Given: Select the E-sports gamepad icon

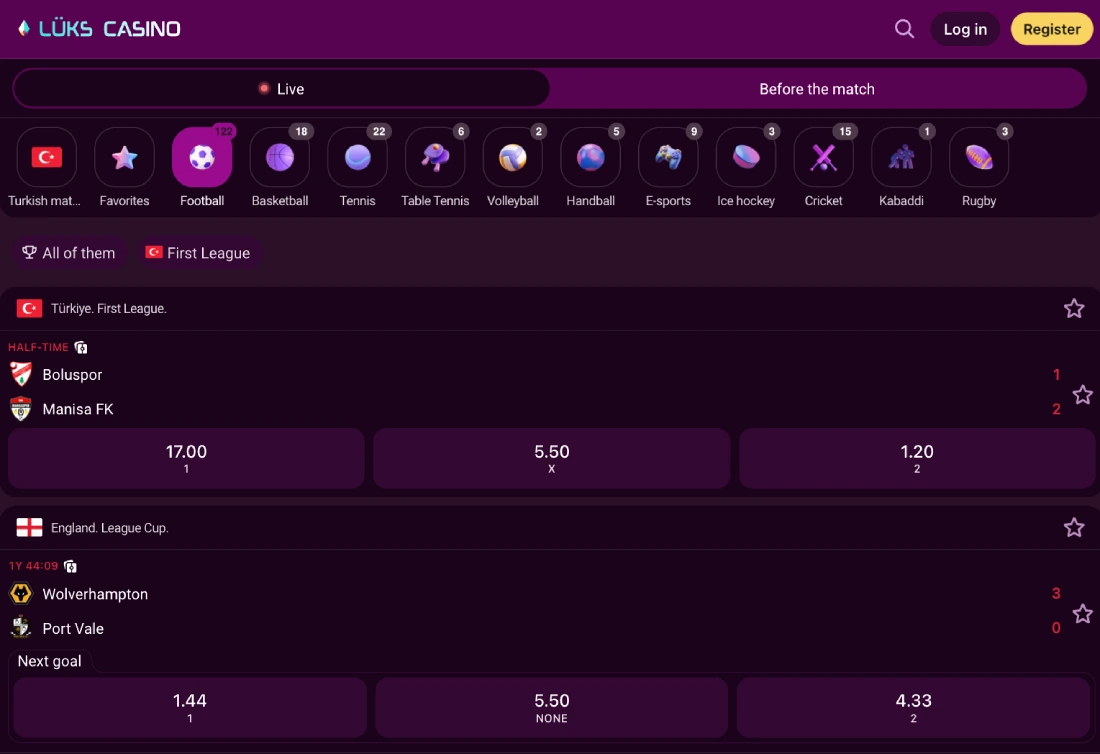Looking at the screenshot, I should pyautogui.click(x=669, y=157).
